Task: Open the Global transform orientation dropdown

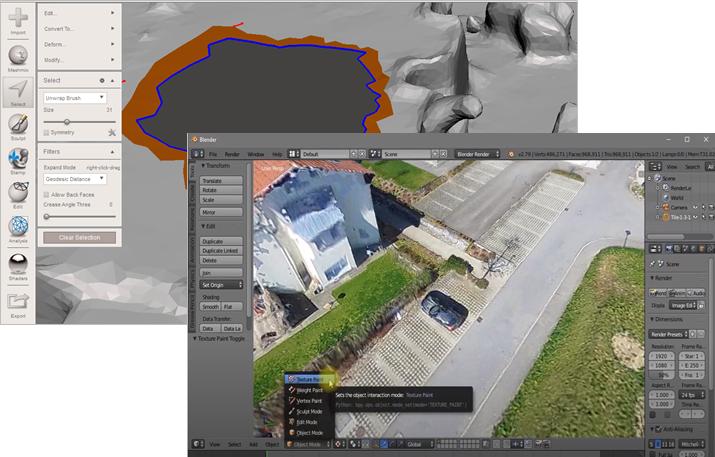Action: [x=420, y=444]
